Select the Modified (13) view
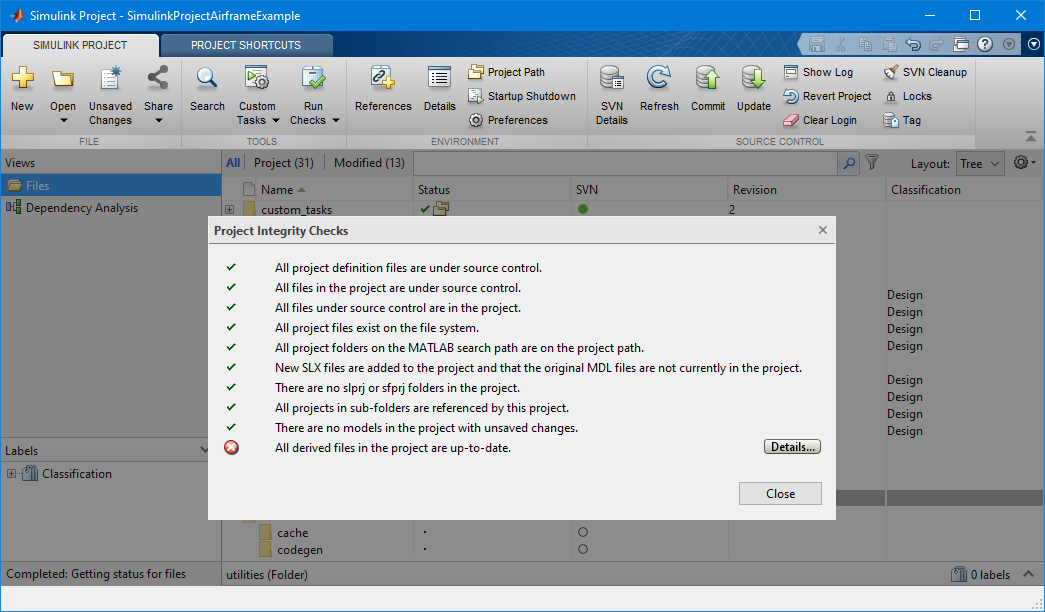 tap(369, 163)
